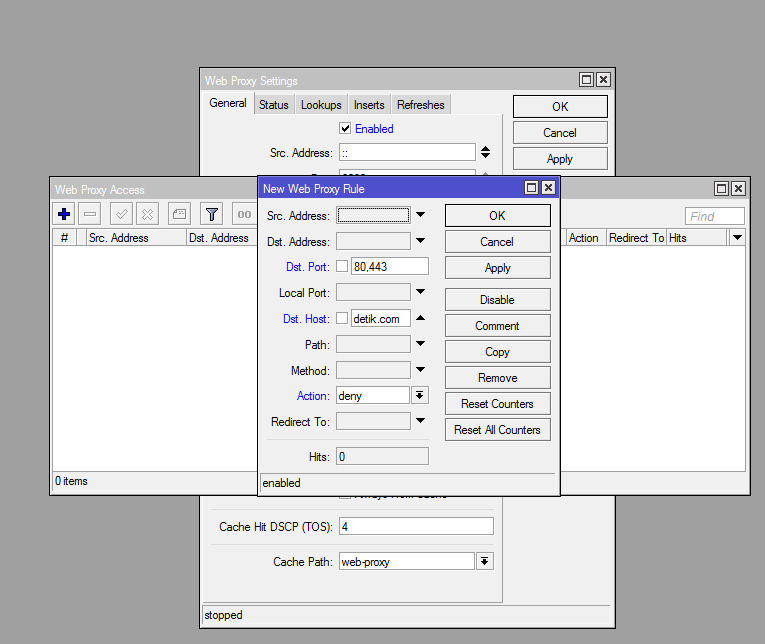Close the Web Proxy Access window
Viewport: 765px width, 644px height.
point(739,188)
